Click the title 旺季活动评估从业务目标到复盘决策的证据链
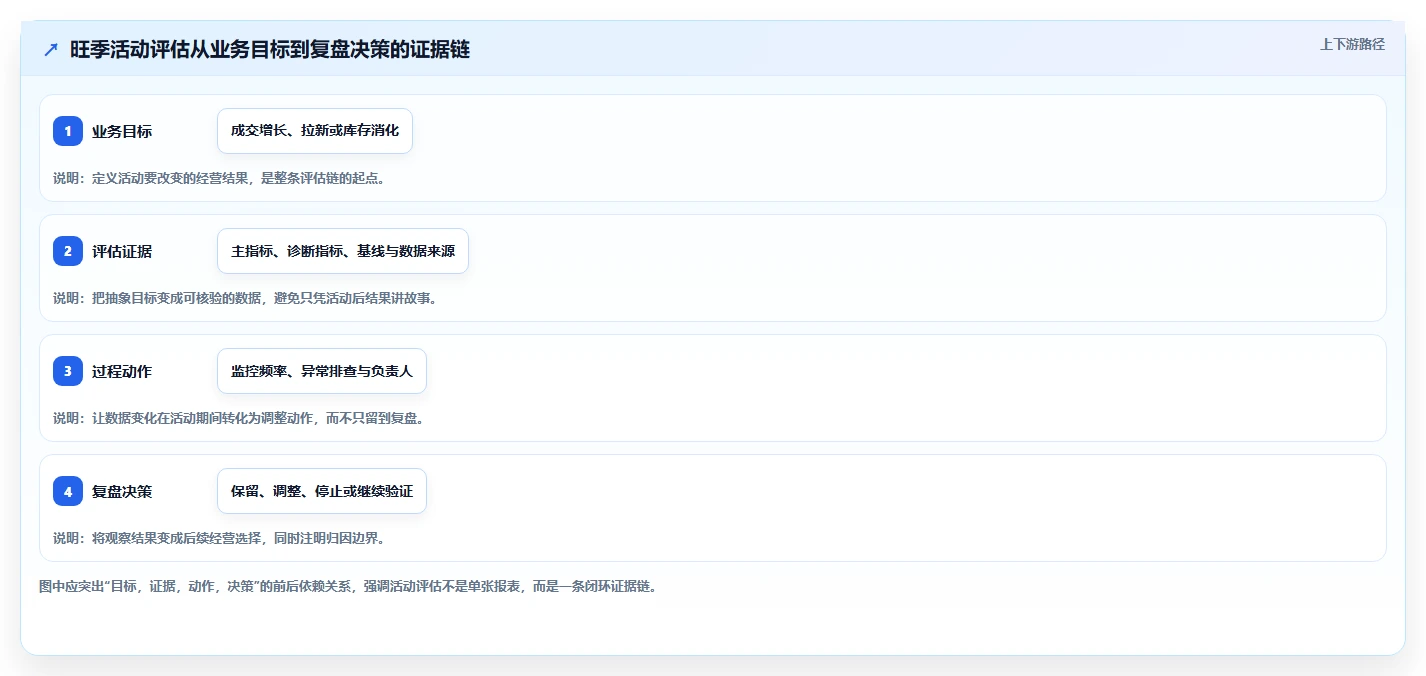Image resolution: width=1426 pixels, height=676 pixels. click(270, 50)
